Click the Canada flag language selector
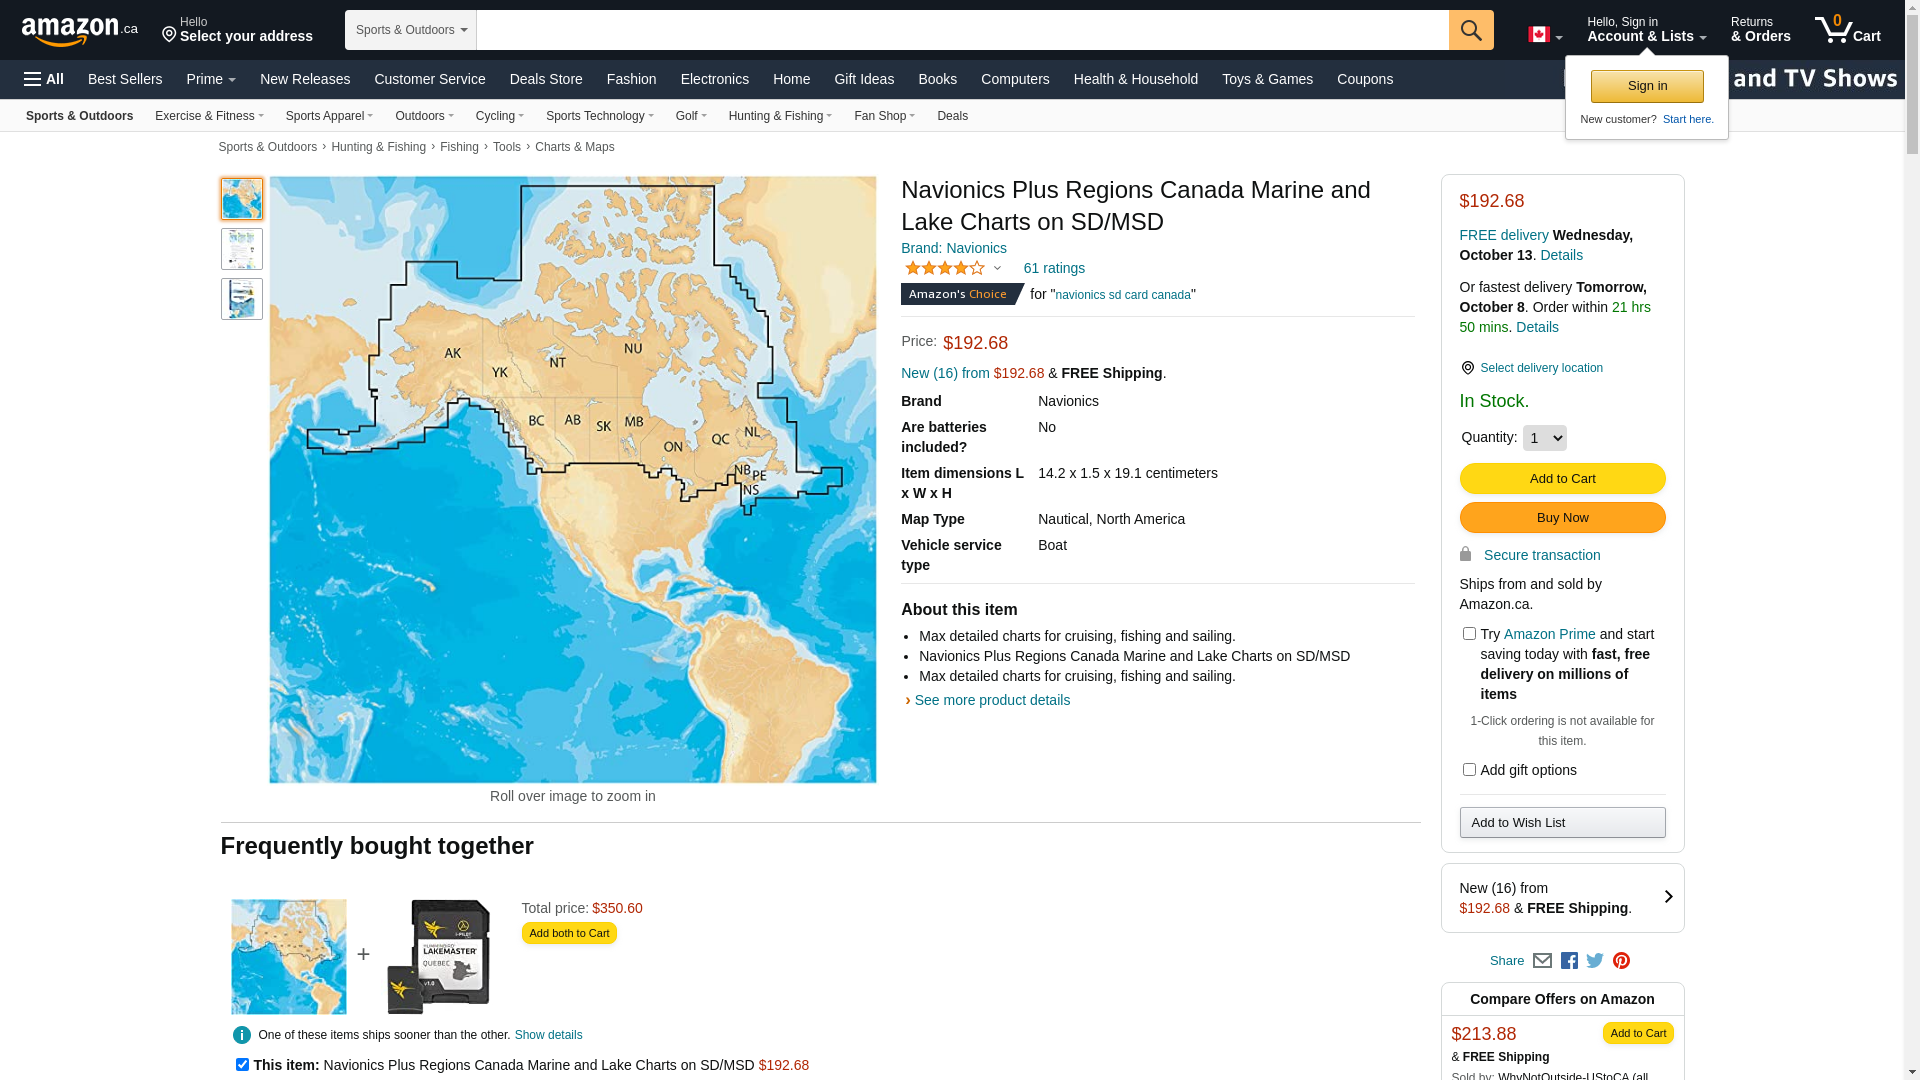Viewport: 1920px width, 1080px height. (x=1544, y=35)
